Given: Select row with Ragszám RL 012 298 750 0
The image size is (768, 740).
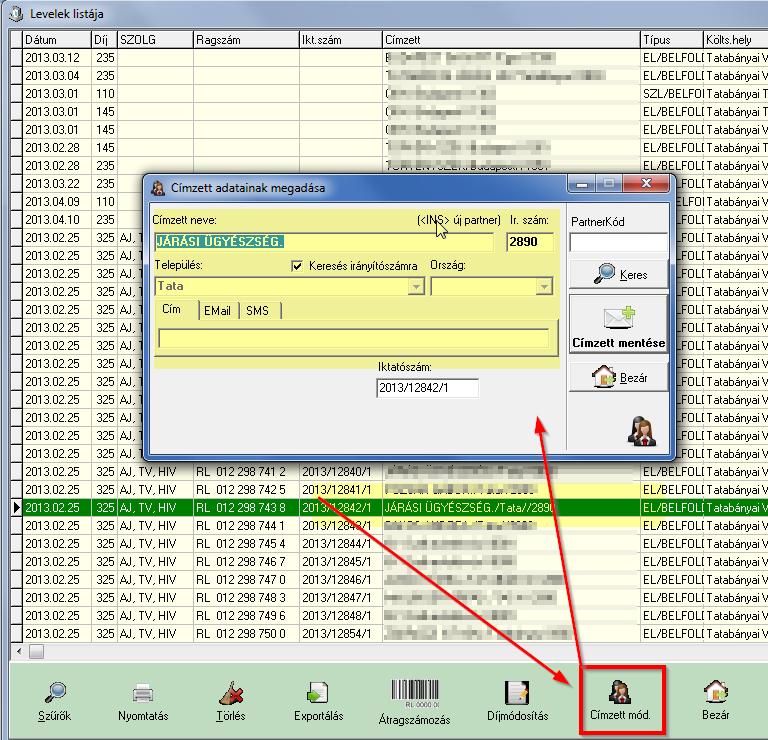Looking at the screenshot, I should [389, 634].
